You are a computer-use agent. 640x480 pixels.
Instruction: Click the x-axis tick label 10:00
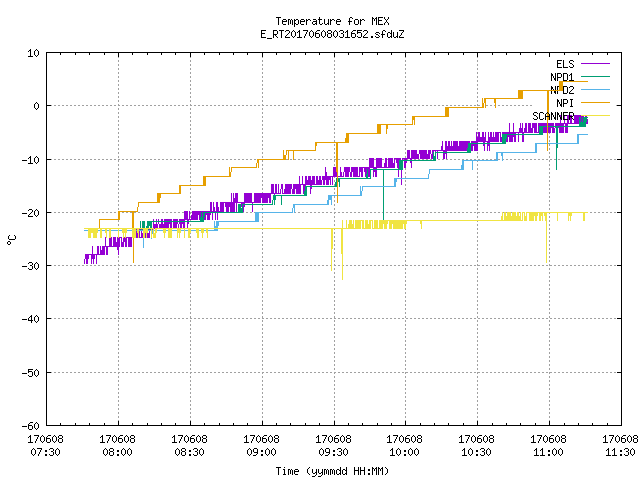coord(404,452)
